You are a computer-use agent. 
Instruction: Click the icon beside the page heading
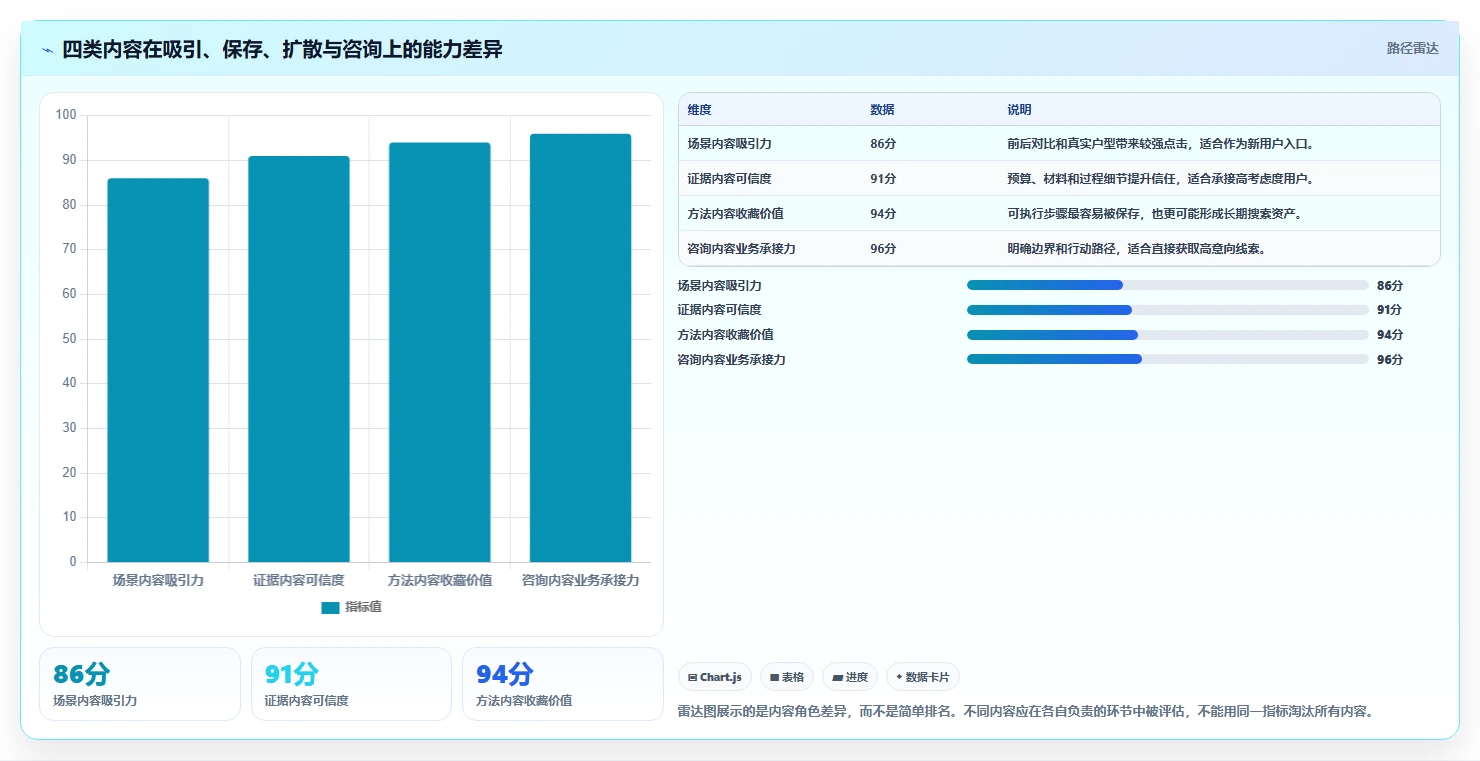coord(47,50)
